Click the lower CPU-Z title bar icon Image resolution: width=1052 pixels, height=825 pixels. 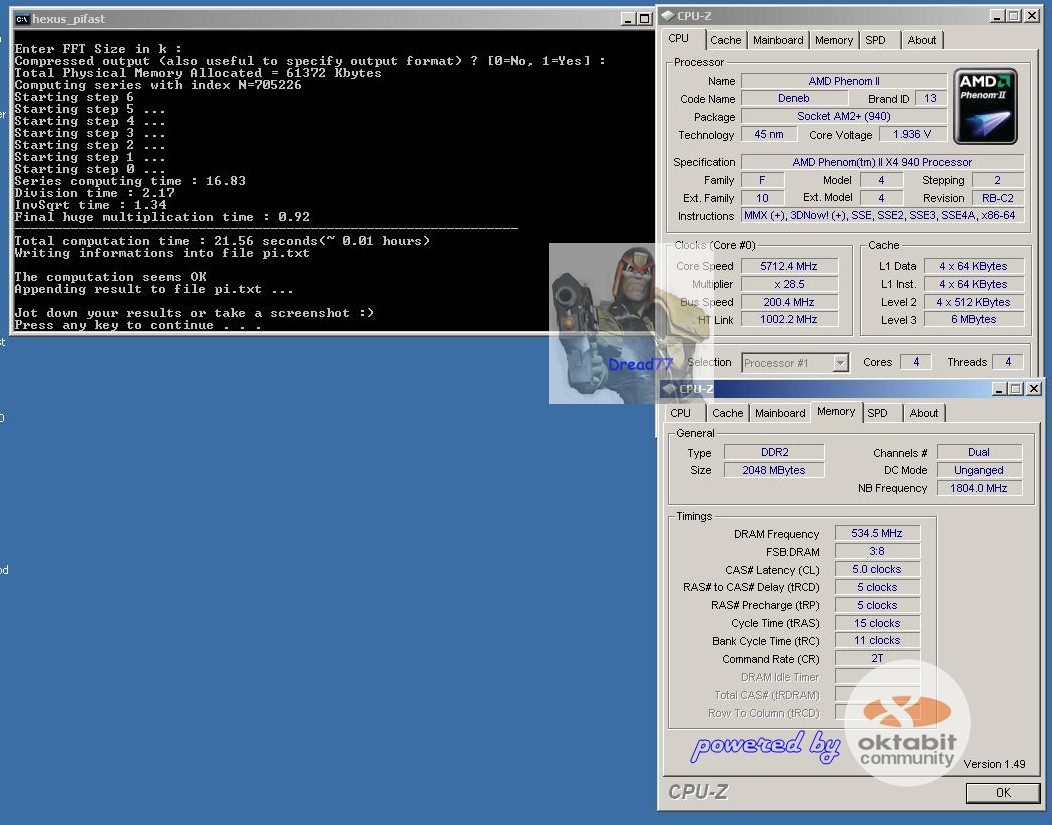(x=670, y=388)
